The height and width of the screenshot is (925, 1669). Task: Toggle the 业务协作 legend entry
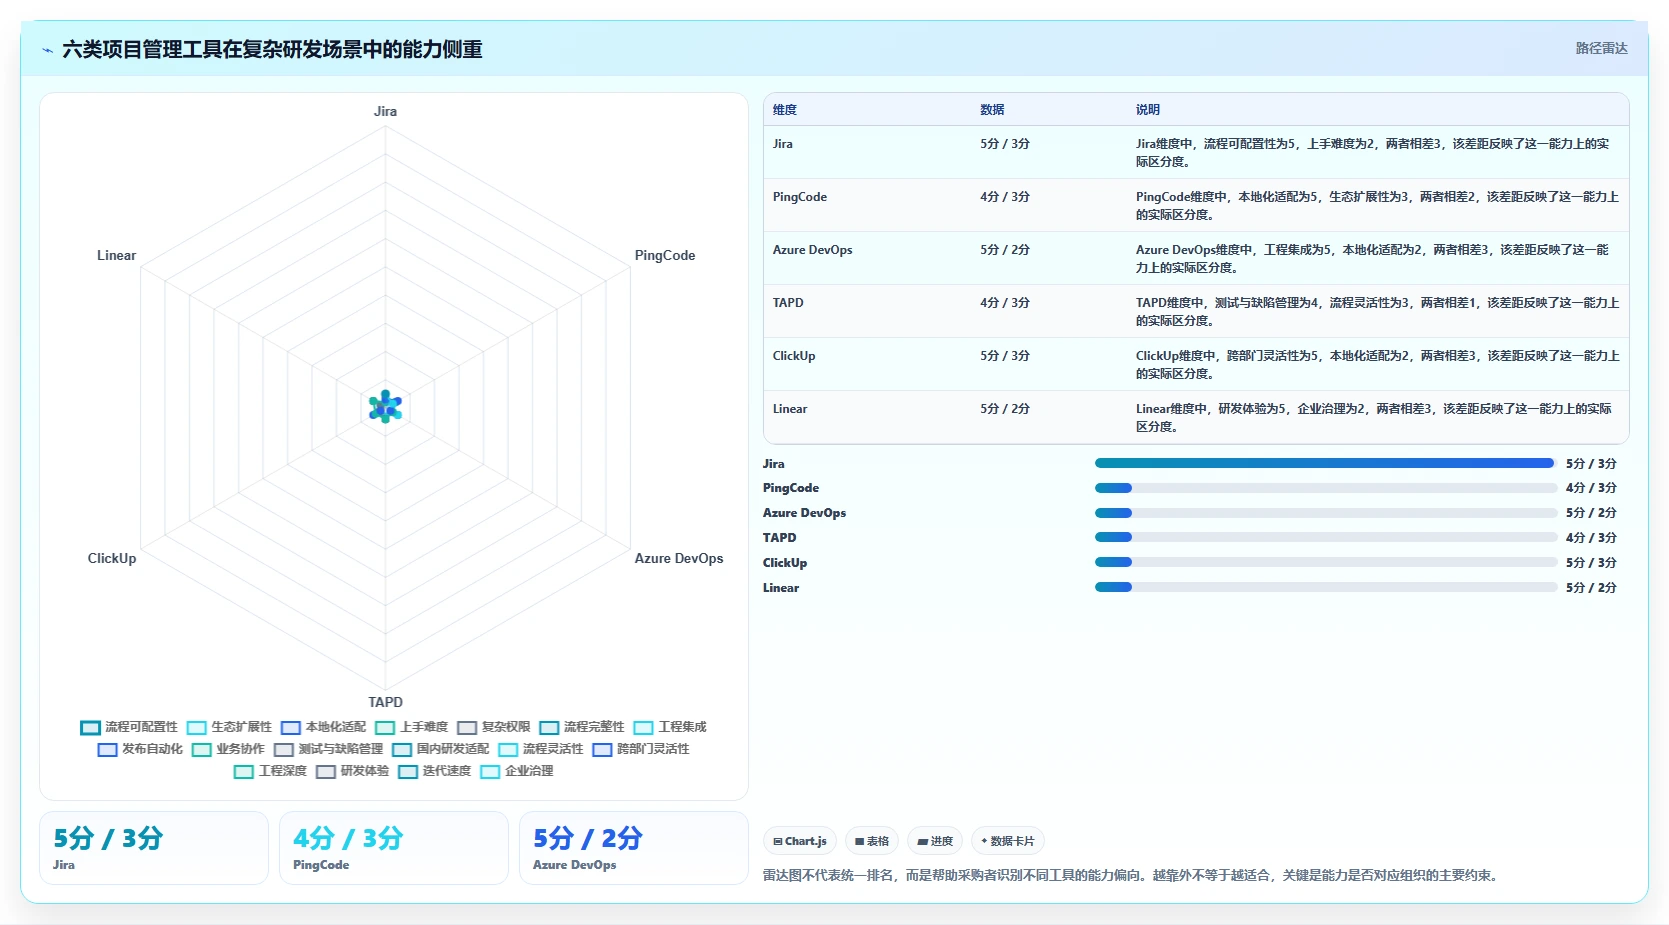228,749
